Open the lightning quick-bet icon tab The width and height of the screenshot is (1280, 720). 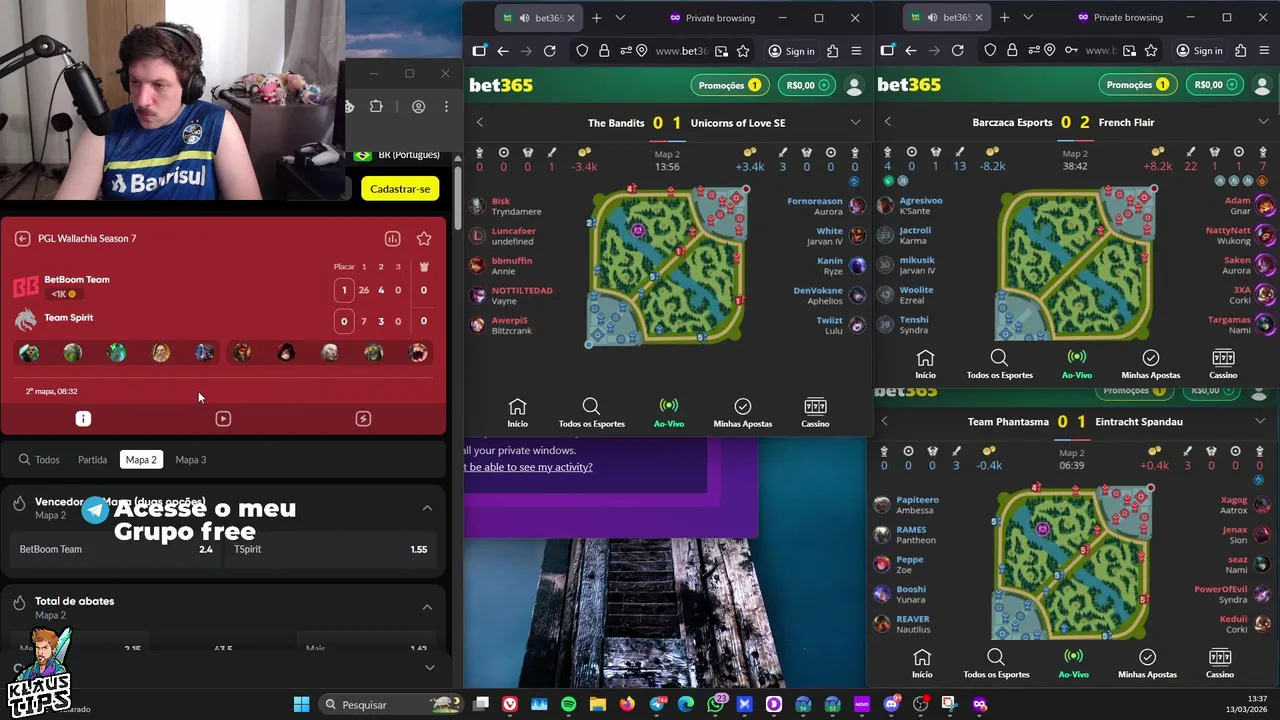coord(363,419)
